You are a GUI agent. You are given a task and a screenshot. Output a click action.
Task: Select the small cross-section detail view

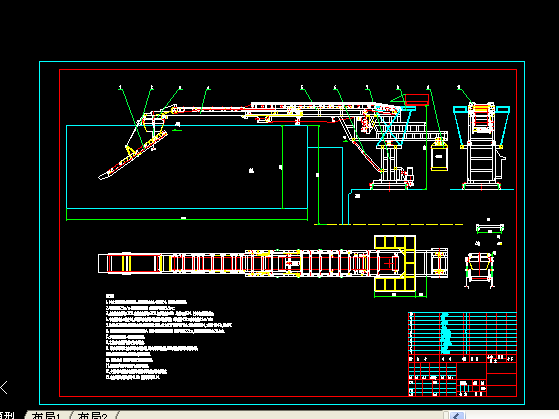point(480,270)
